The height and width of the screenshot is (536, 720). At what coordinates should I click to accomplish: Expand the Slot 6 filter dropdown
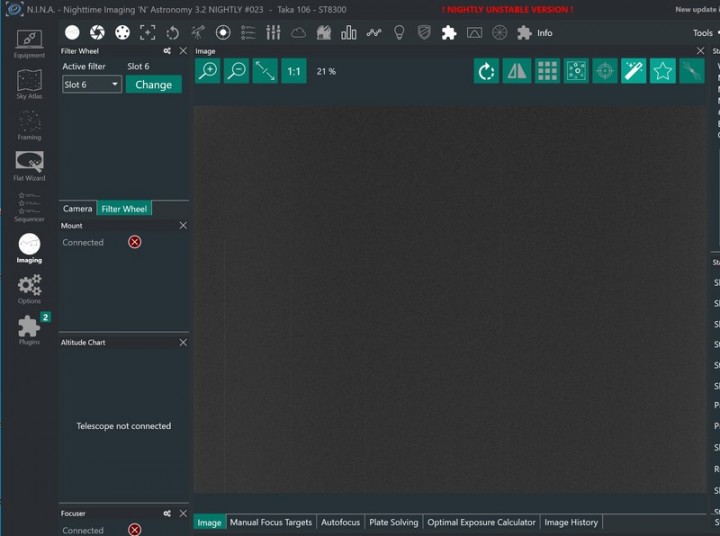91,85
